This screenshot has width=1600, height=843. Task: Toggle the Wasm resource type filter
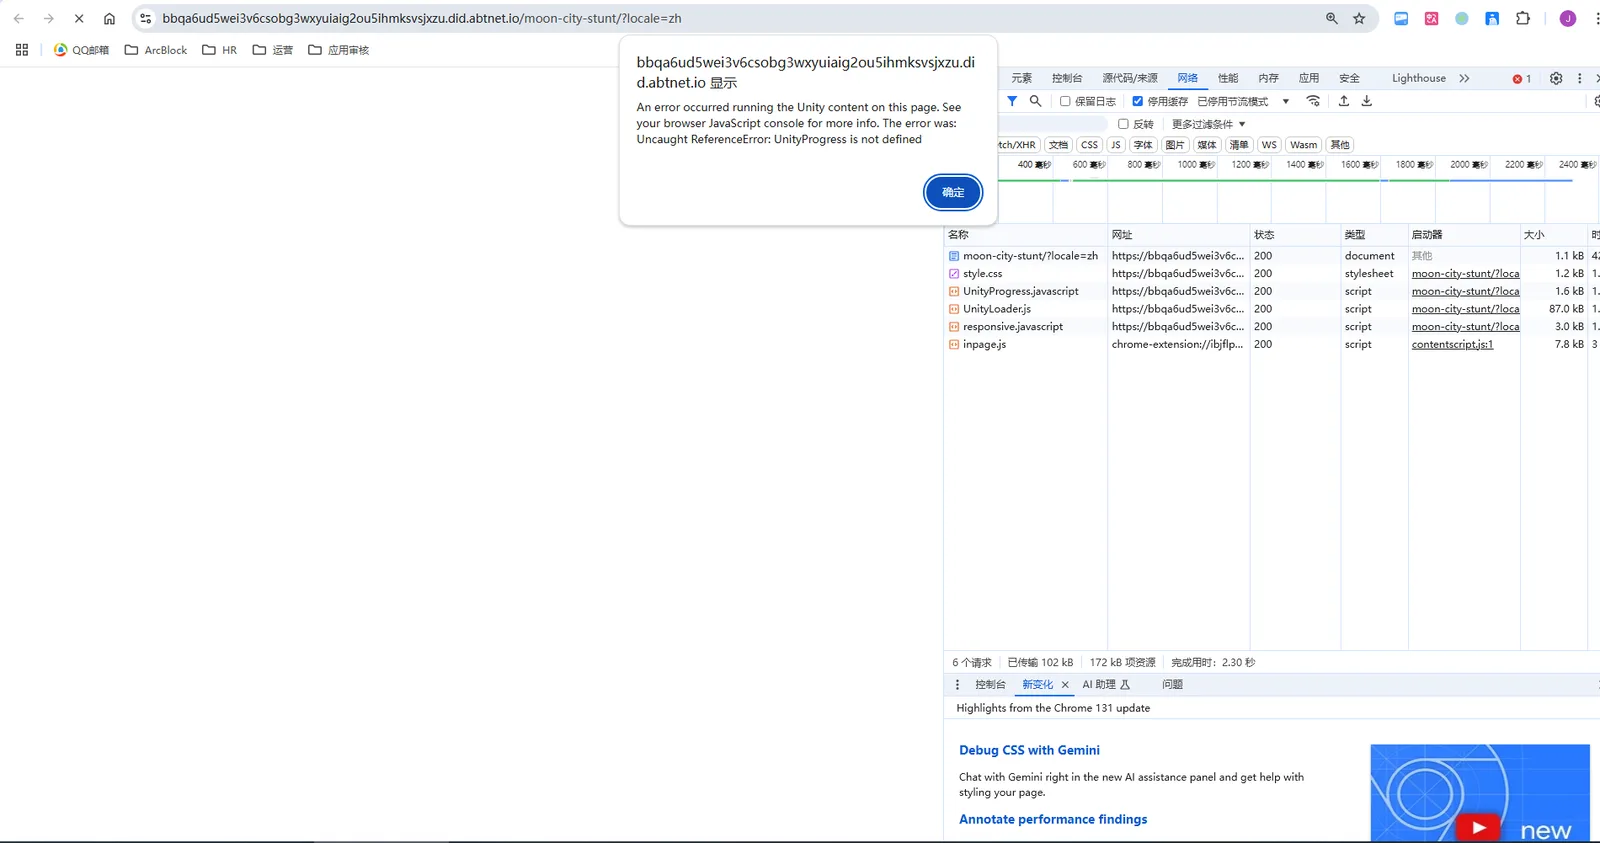tap(1303, 145)
